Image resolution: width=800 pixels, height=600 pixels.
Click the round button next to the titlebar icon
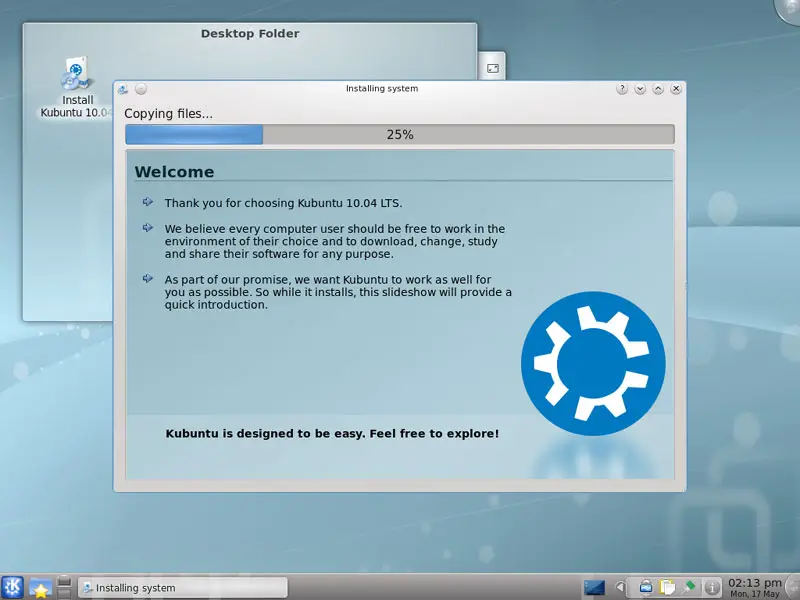[x=141, y=89]
